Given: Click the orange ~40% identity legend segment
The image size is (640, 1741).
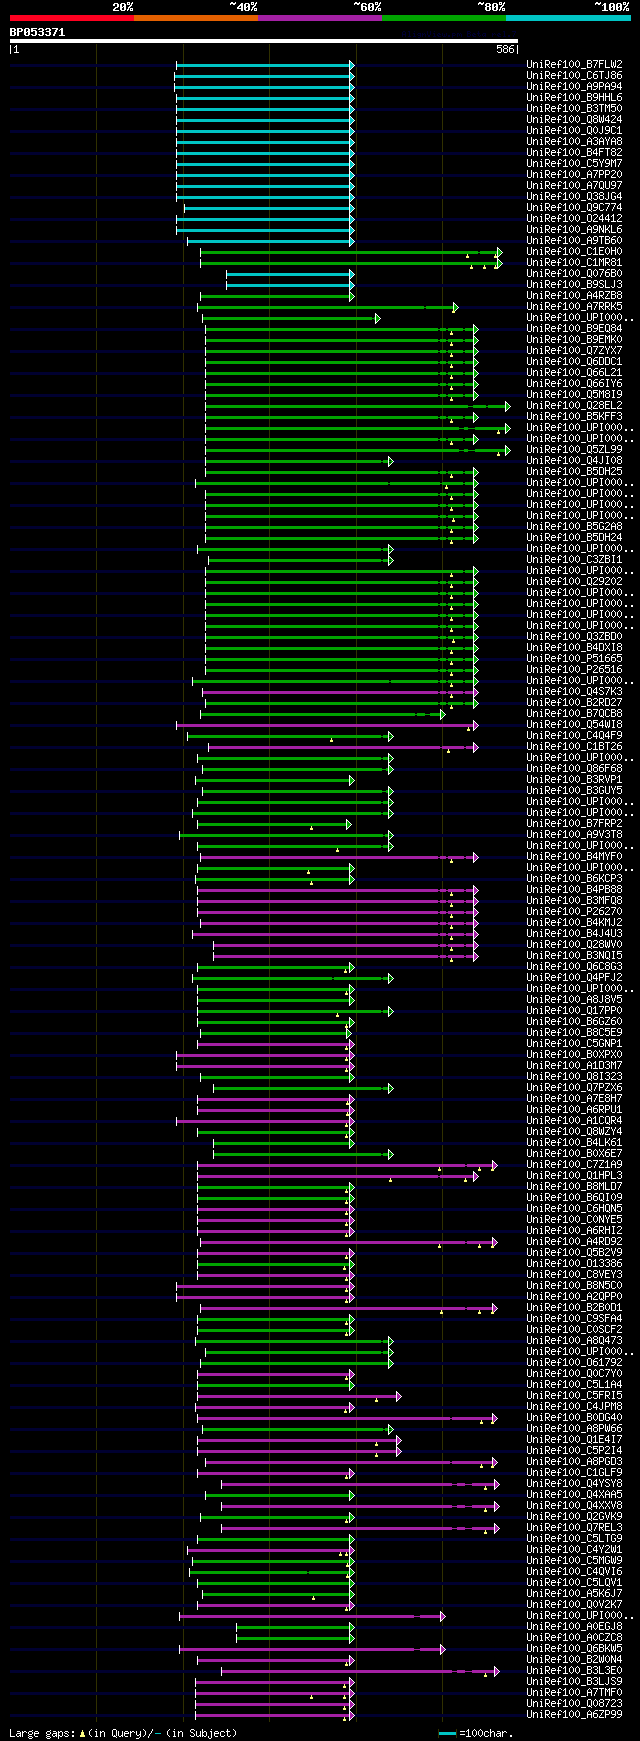Looking at the screenshot, I should click(196, 18).
